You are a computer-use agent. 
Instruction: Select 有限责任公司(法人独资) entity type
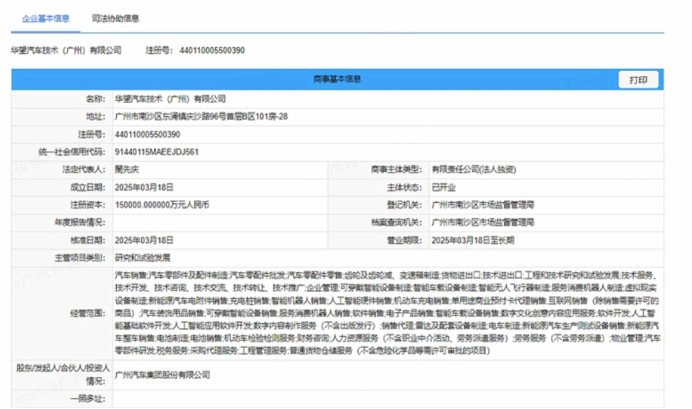coord(474,169)
